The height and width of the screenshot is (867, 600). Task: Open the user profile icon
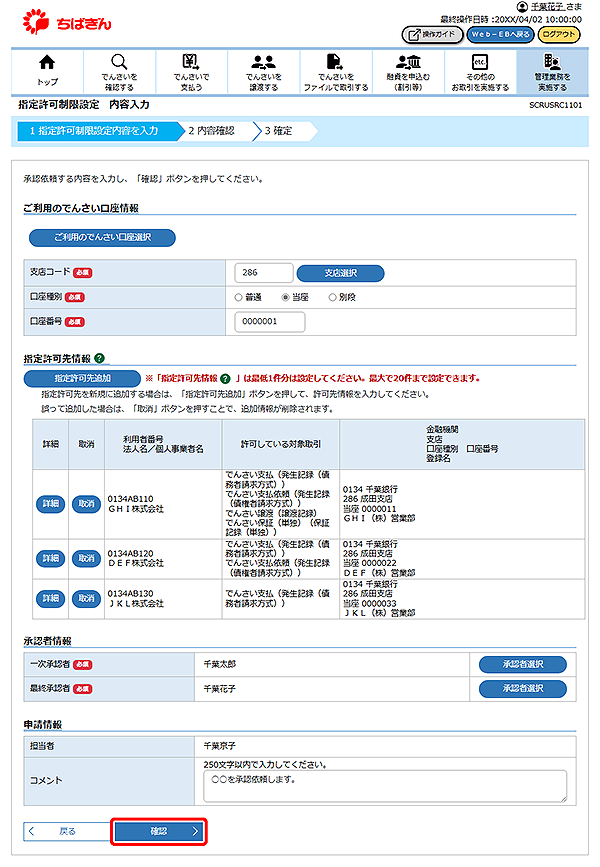tap(522, 7)
